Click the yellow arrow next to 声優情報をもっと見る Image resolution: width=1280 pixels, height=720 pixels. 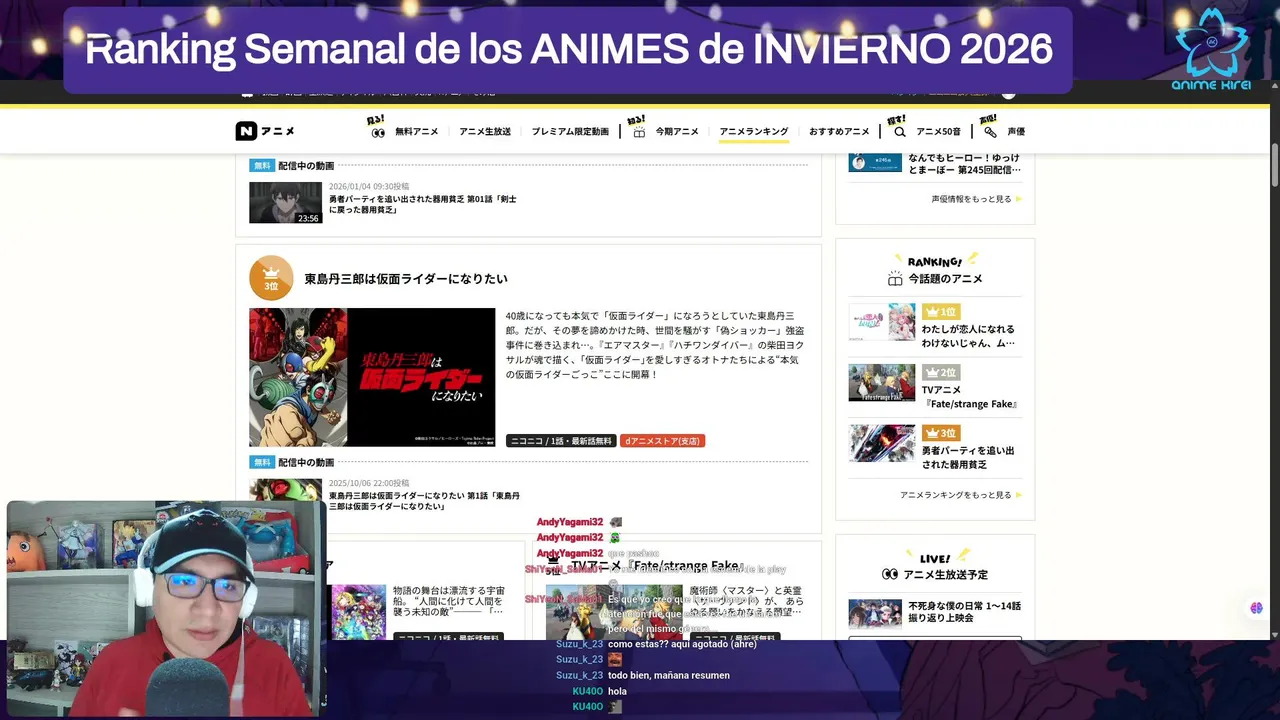[1019, 199]
